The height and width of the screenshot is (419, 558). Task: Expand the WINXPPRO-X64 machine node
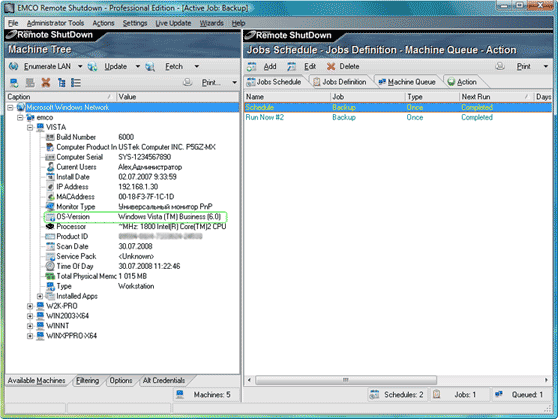pos(30,336)
